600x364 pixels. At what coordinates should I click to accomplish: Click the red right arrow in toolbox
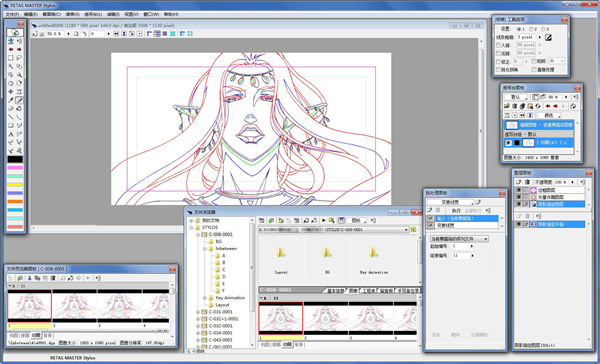19,49
